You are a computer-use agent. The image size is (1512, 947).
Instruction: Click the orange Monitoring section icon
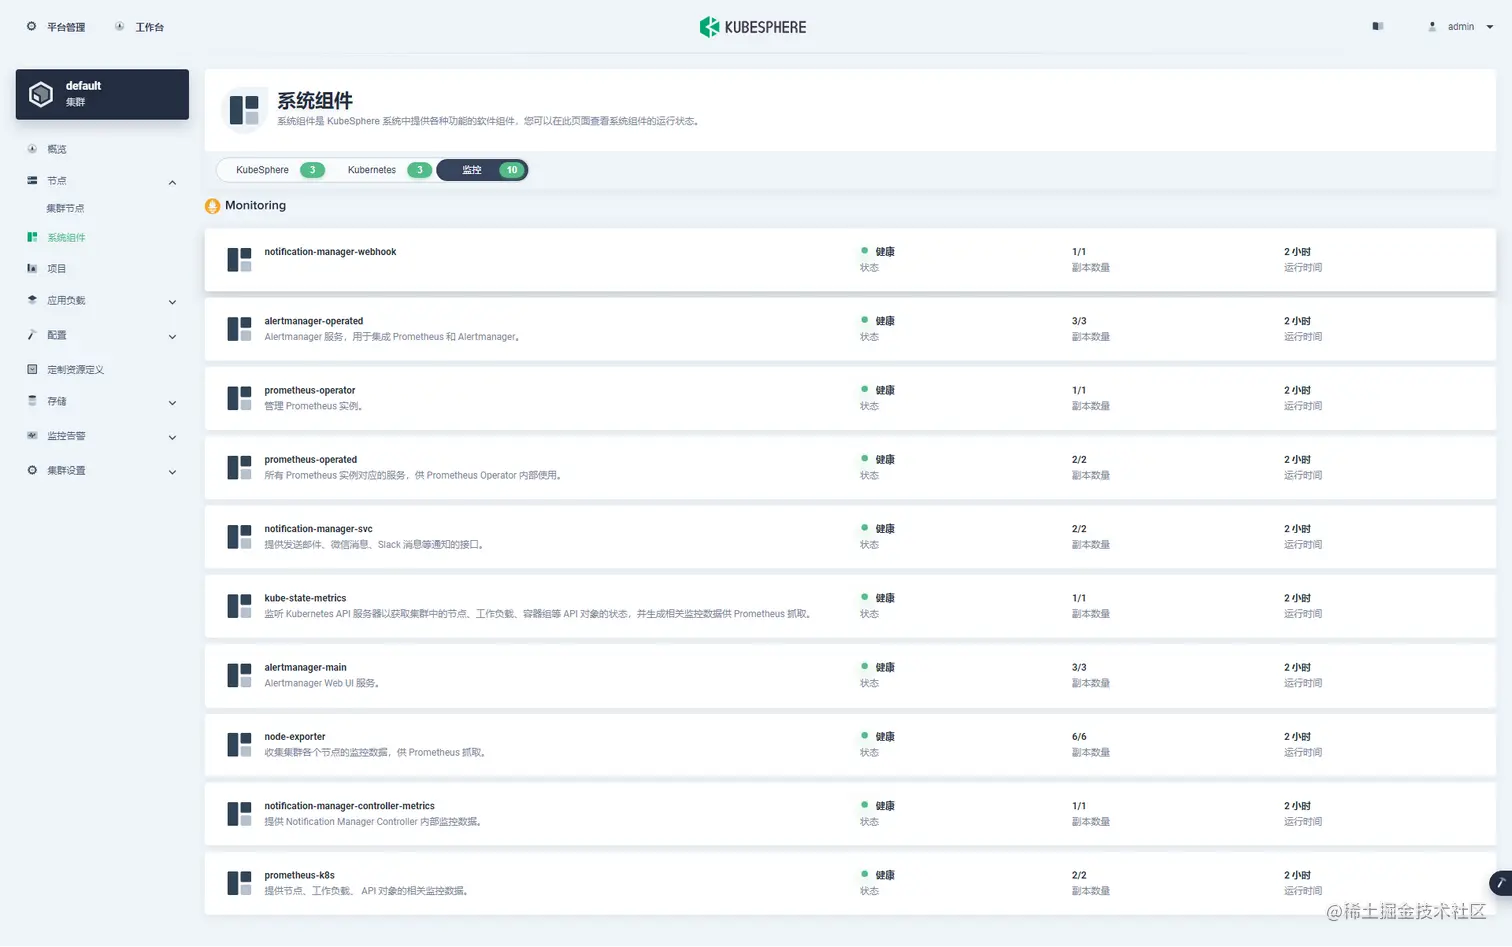click(212, 206)
